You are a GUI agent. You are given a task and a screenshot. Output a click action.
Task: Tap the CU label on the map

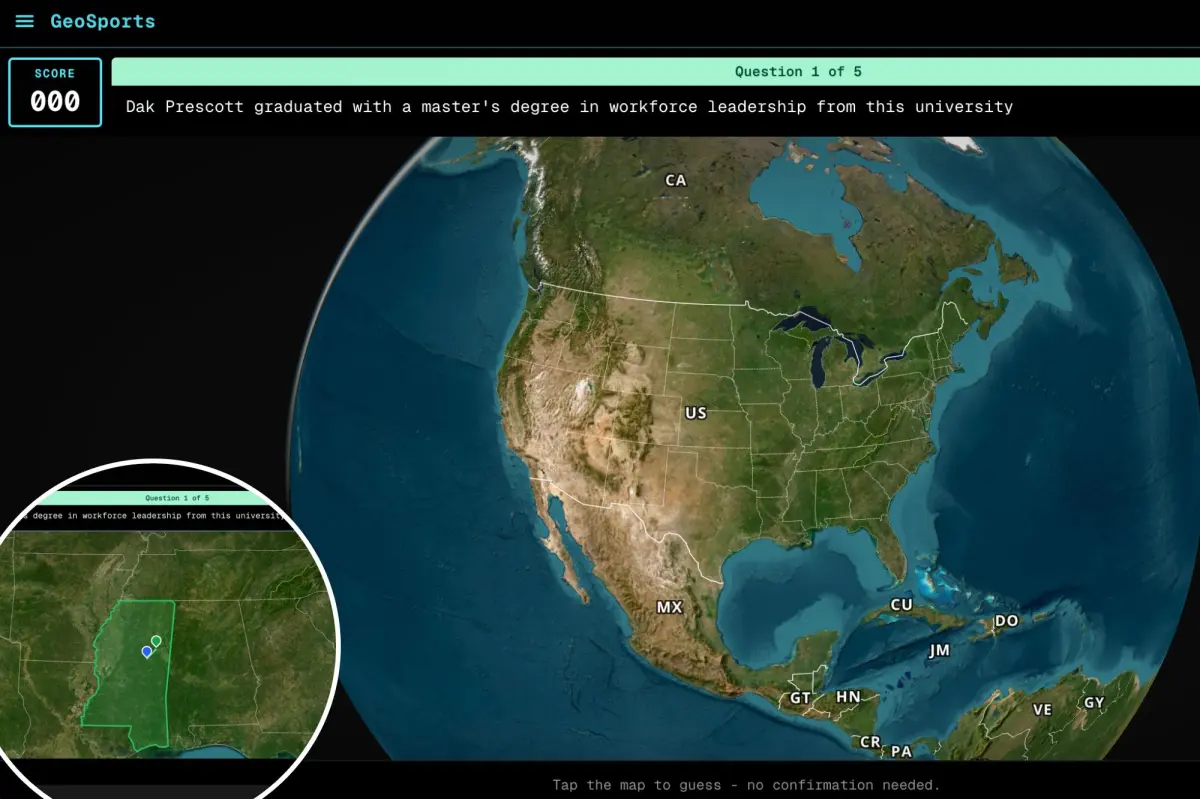click(x=902, y=605)
